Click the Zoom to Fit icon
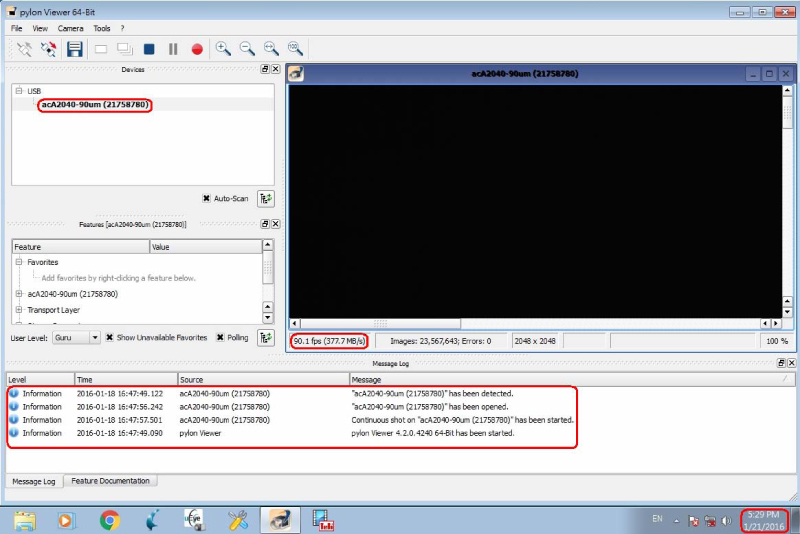Screen dimensions: 800x534 click(271, 48)
